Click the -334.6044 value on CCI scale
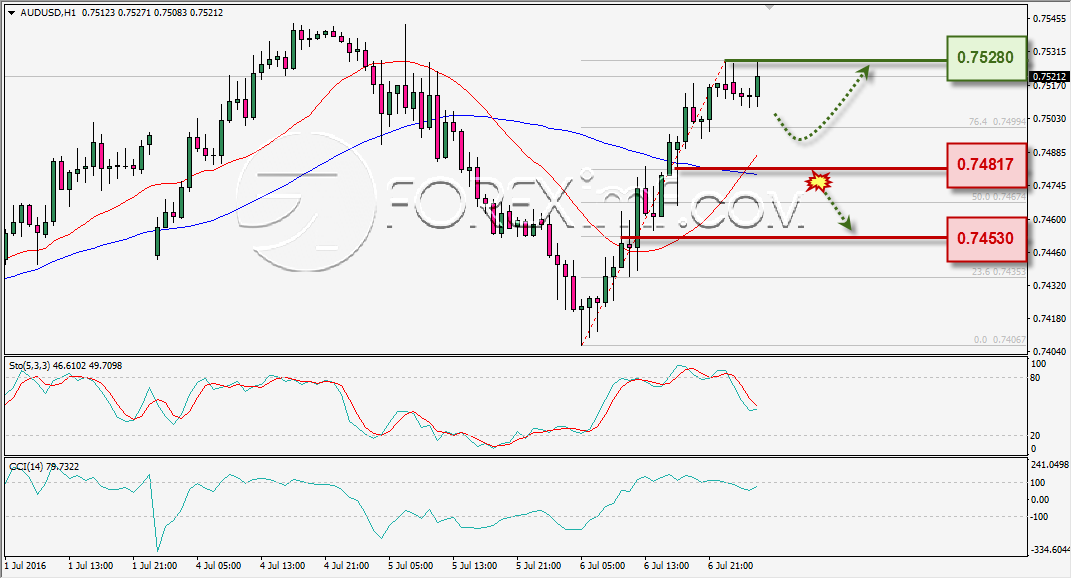Screen dimensions: 1072x579 pyautogui.click(x=1050, y=549)
